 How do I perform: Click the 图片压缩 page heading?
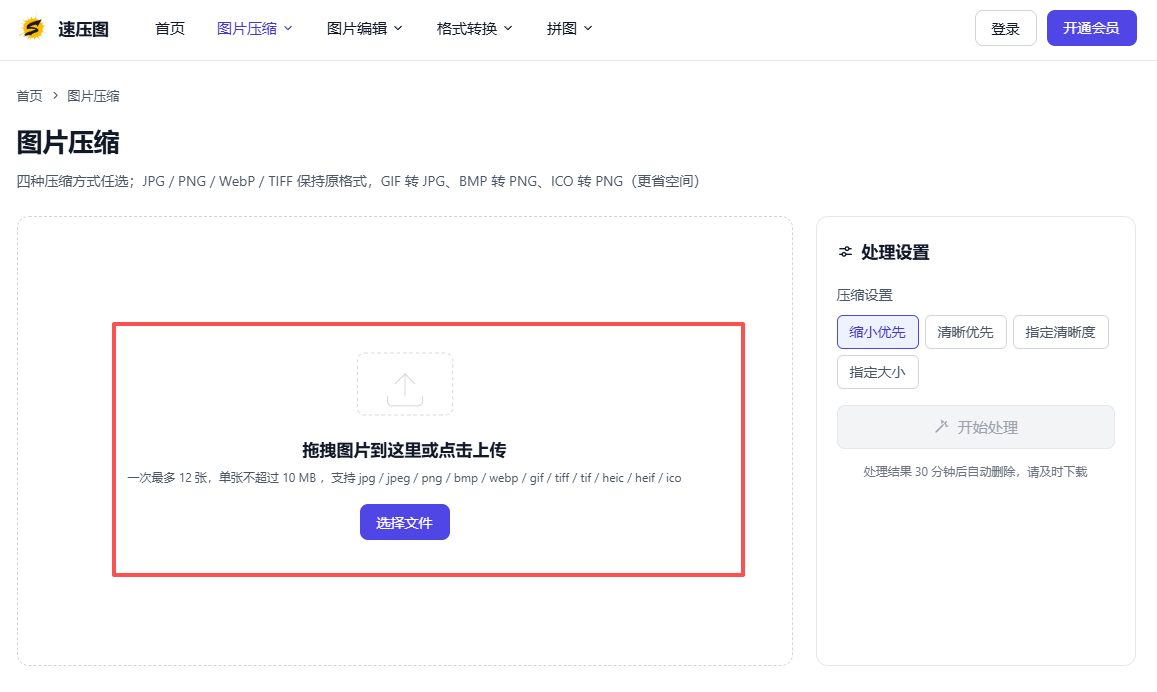click(68, 142)
